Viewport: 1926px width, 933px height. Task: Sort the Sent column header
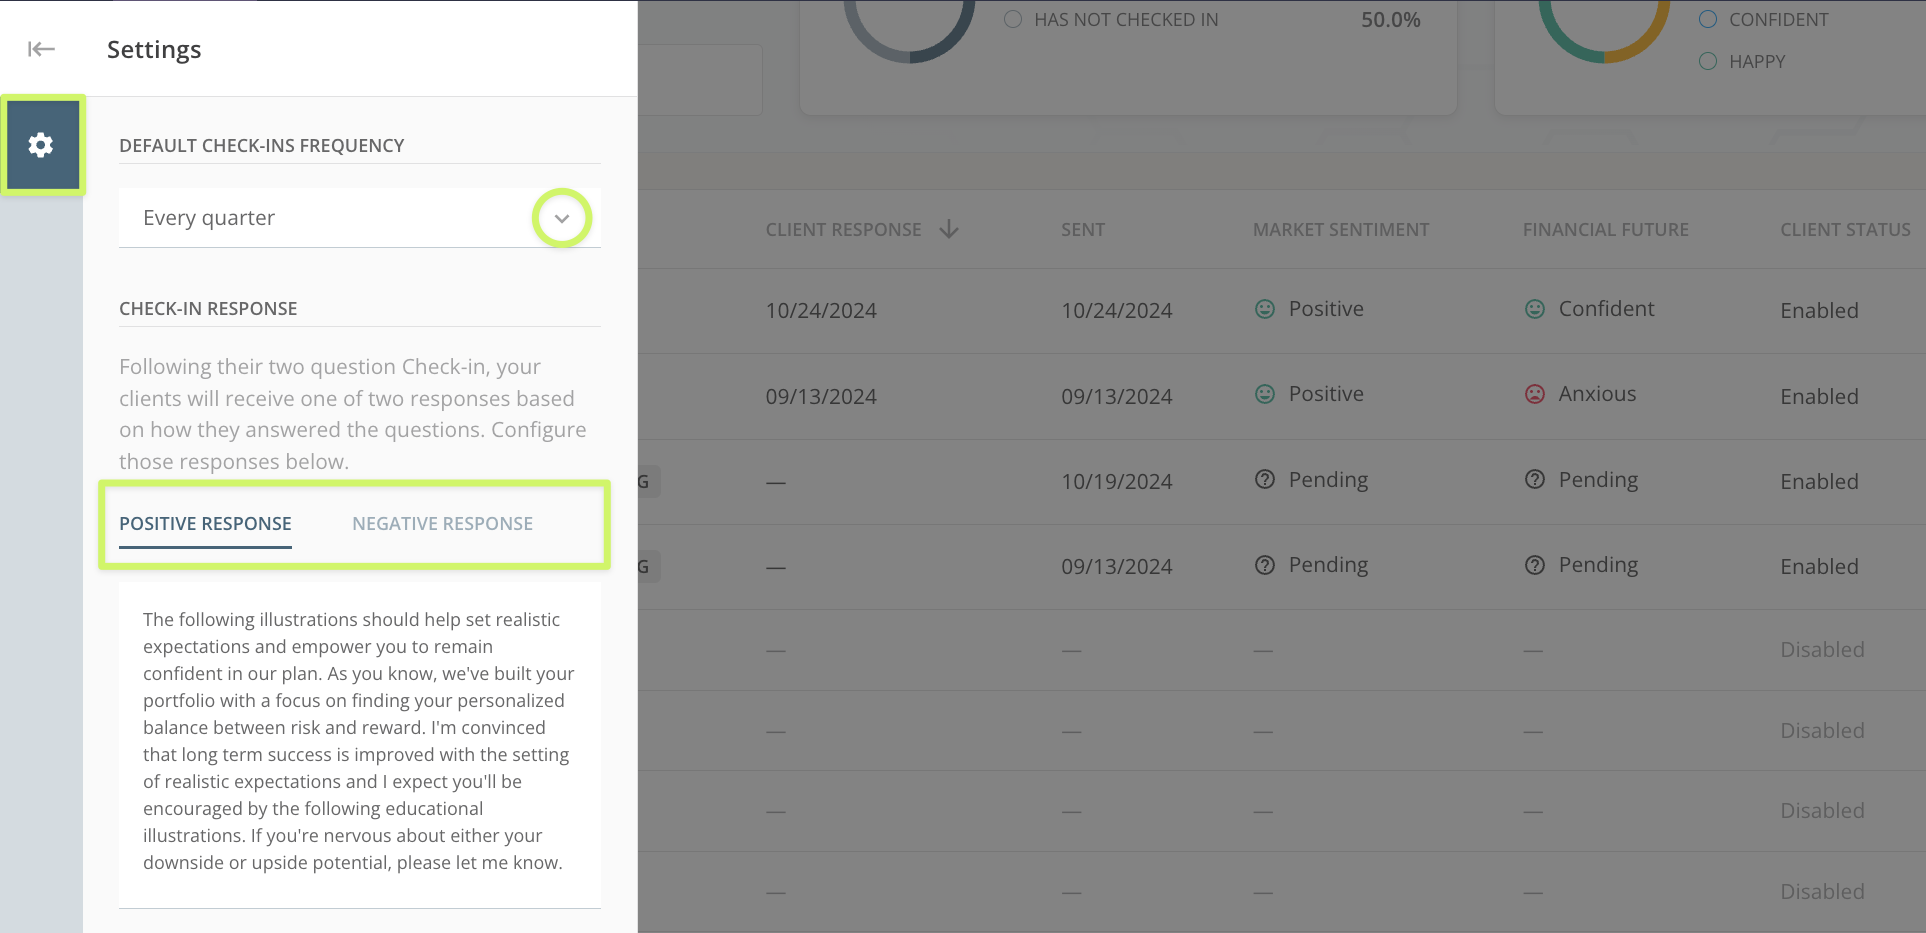tap(1083, 229)
